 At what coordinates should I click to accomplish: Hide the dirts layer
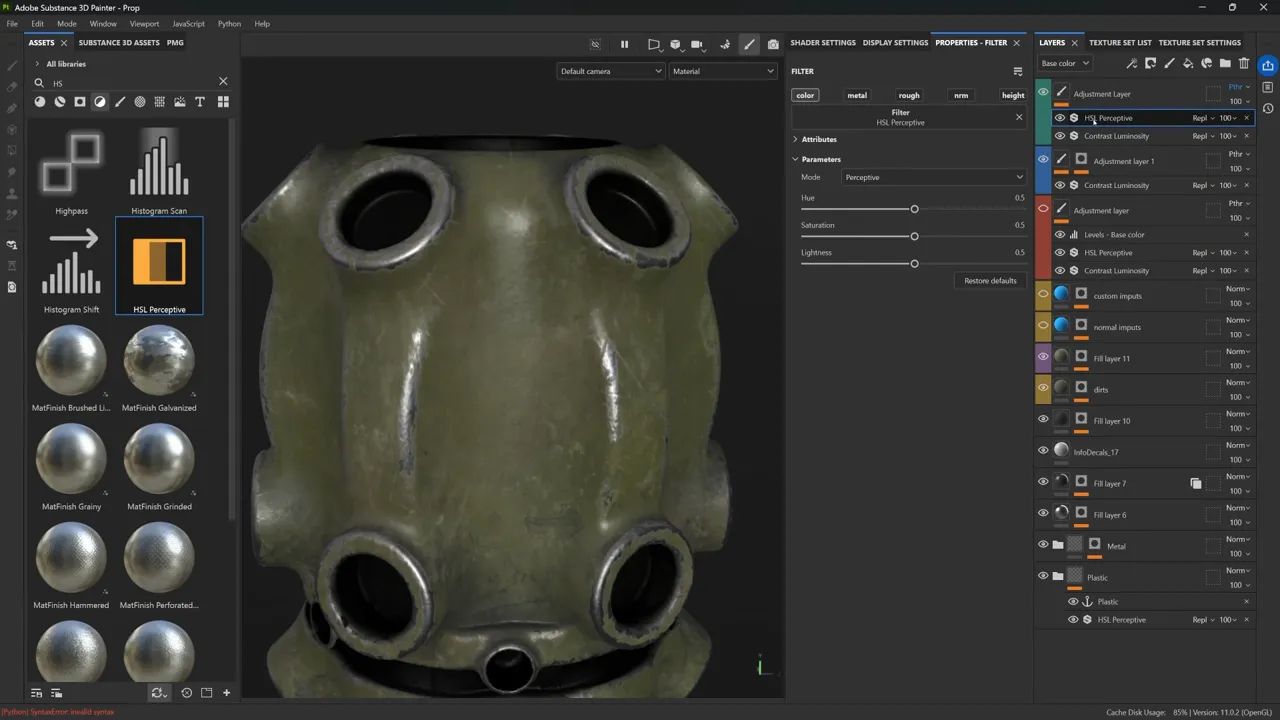[1043, 388]
